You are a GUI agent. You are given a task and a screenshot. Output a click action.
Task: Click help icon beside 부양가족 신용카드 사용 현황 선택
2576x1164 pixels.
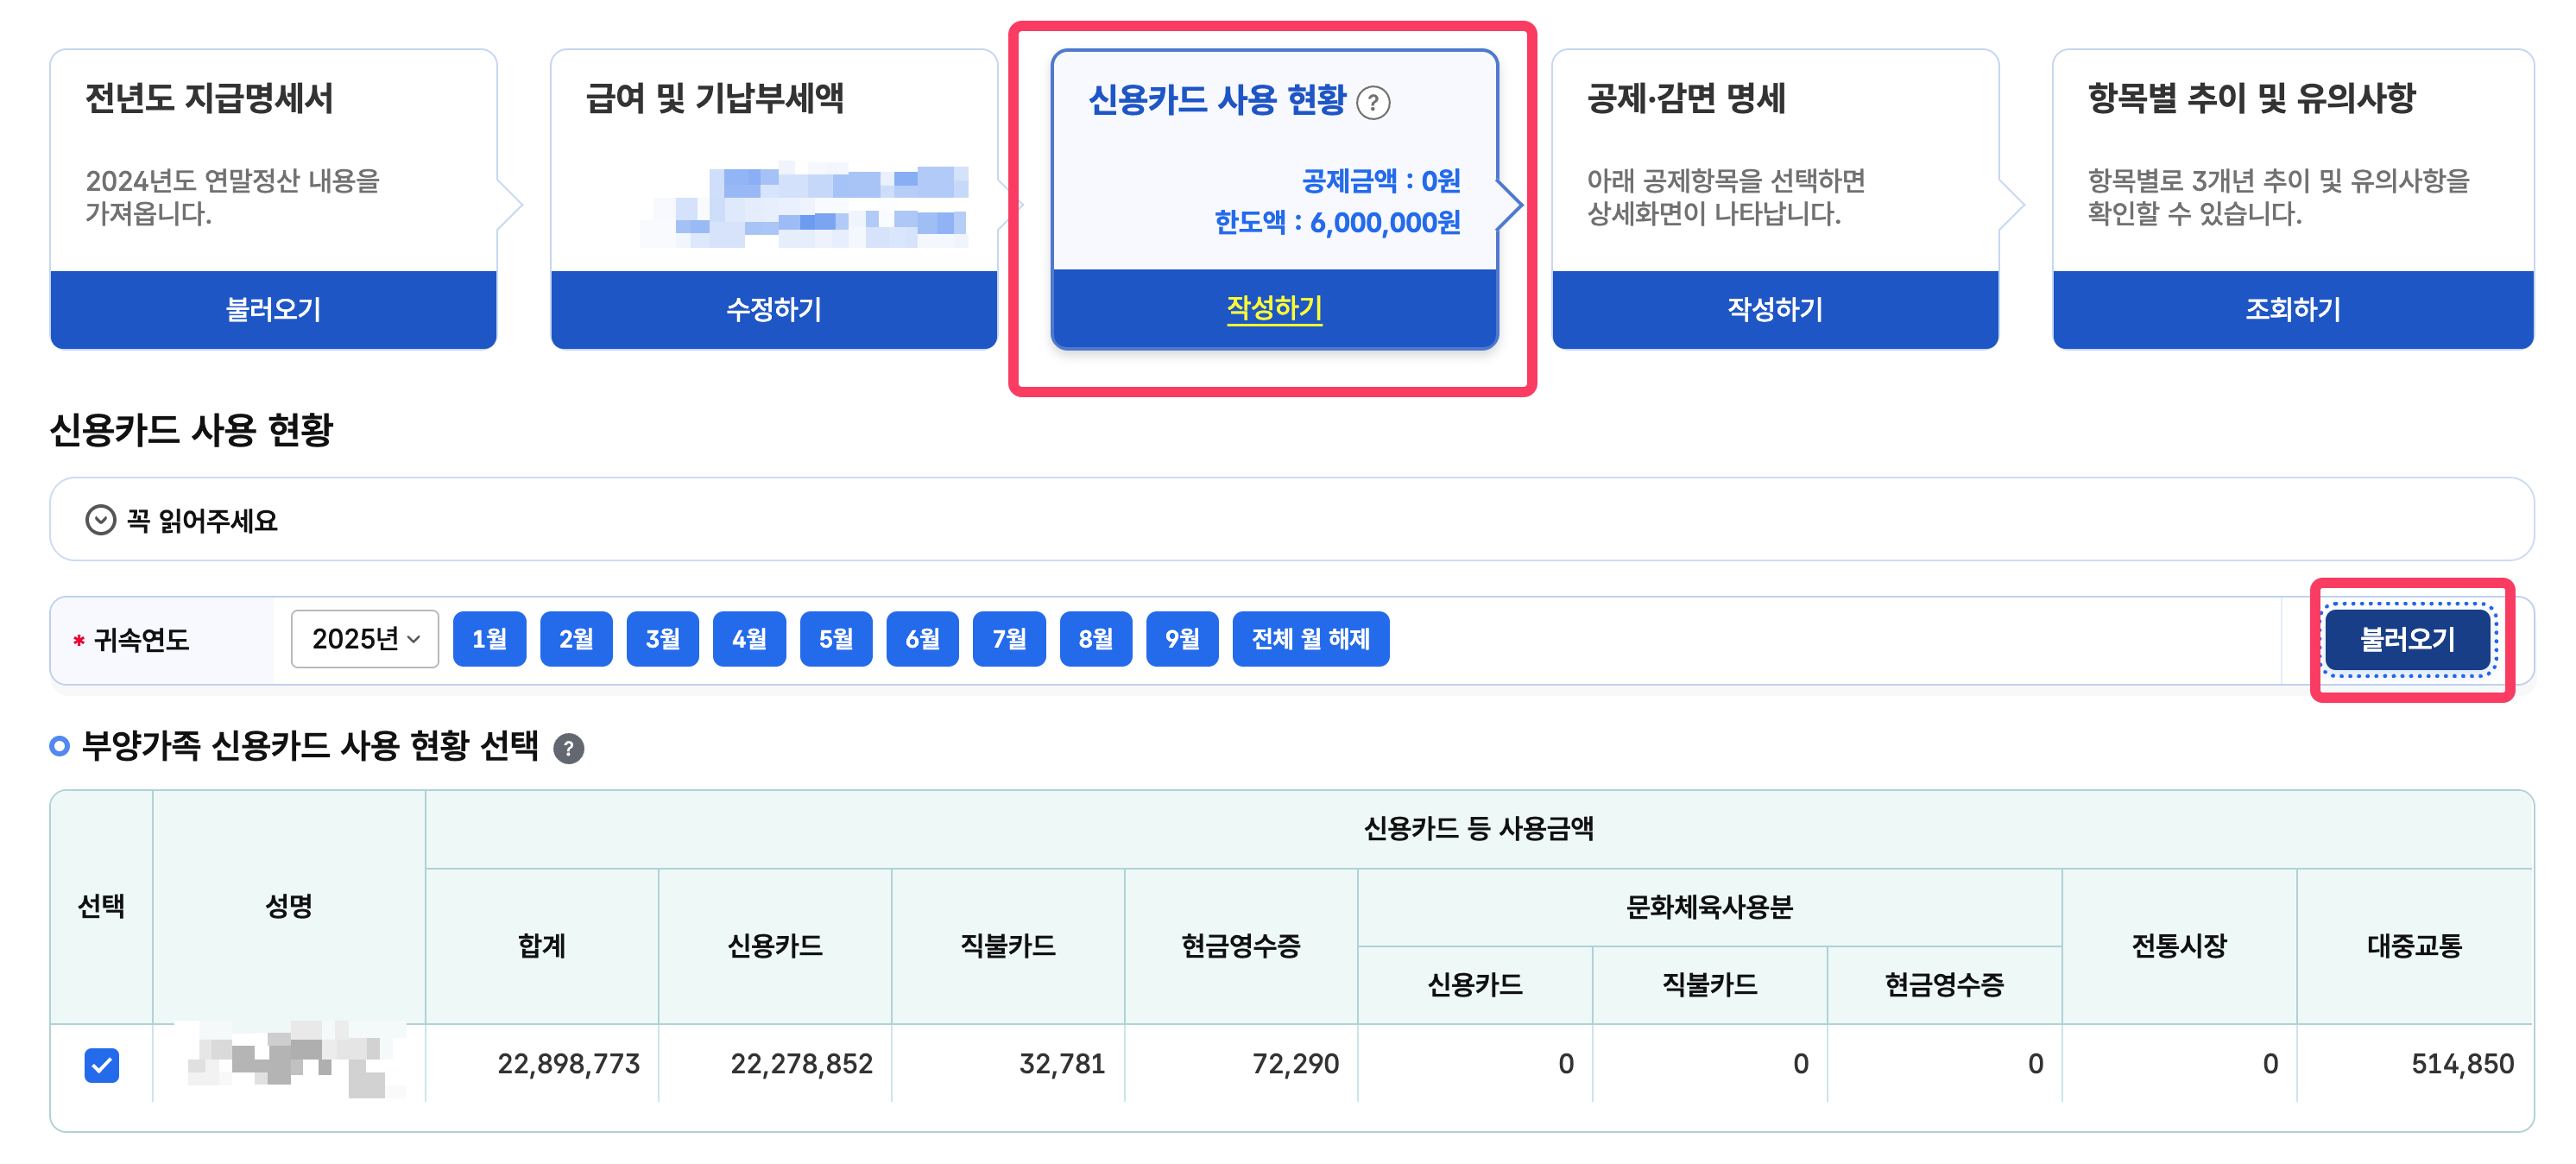click(x=568, y=748)
